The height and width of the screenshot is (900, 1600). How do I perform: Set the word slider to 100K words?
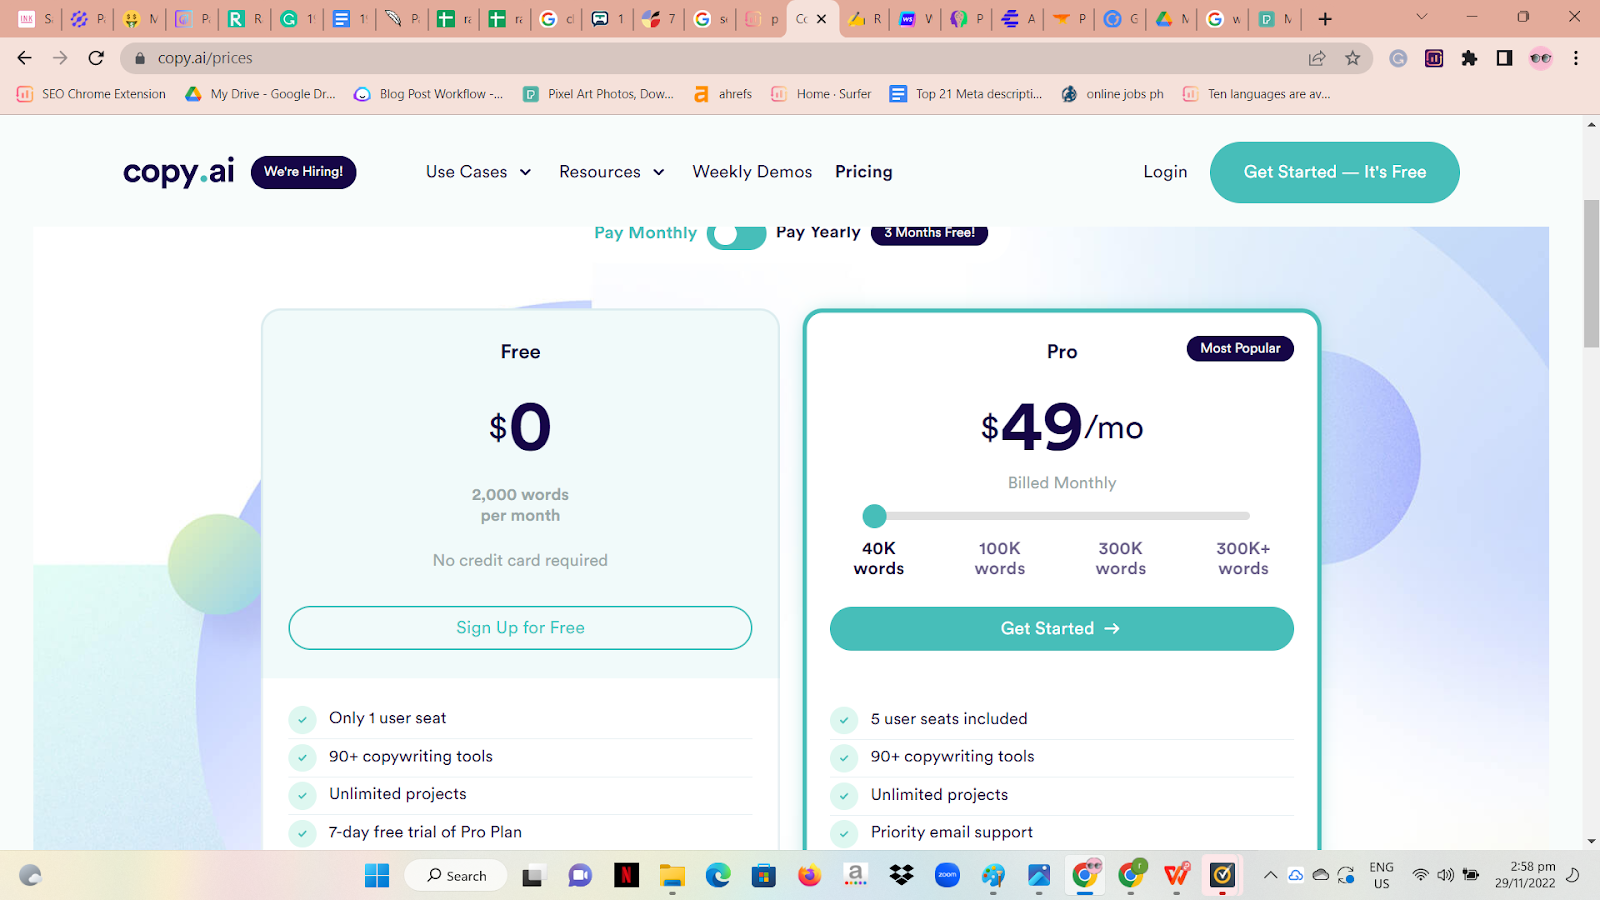[x=1000, y=558]
